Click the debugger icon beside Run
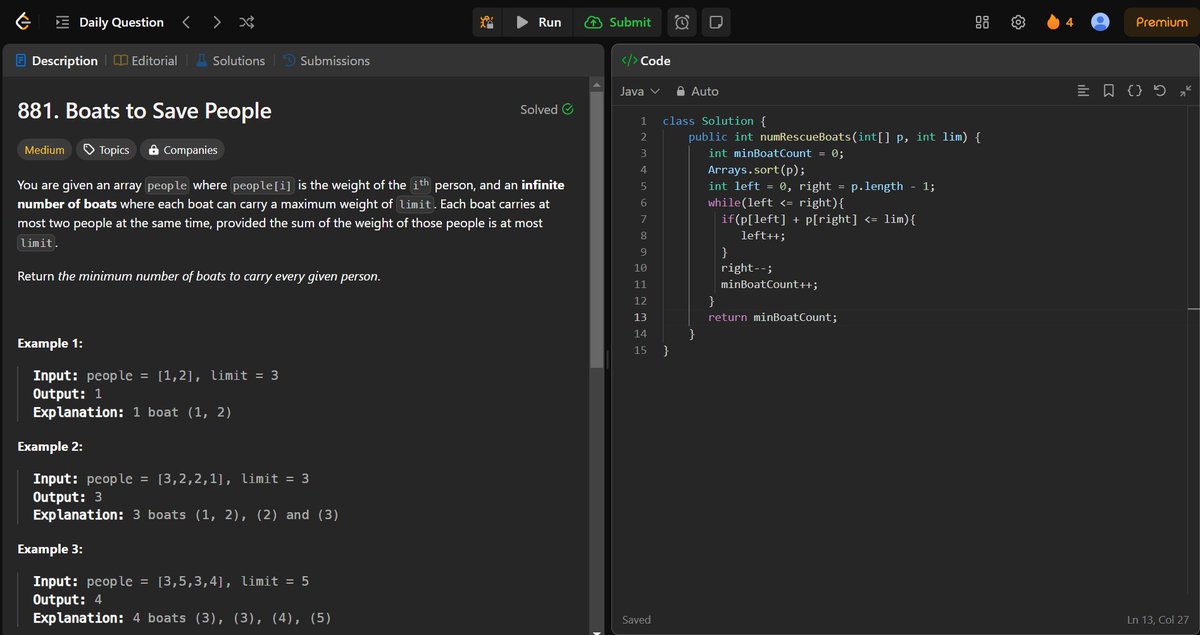This screenshot has width=1200, height=635. tap(487, 22)
